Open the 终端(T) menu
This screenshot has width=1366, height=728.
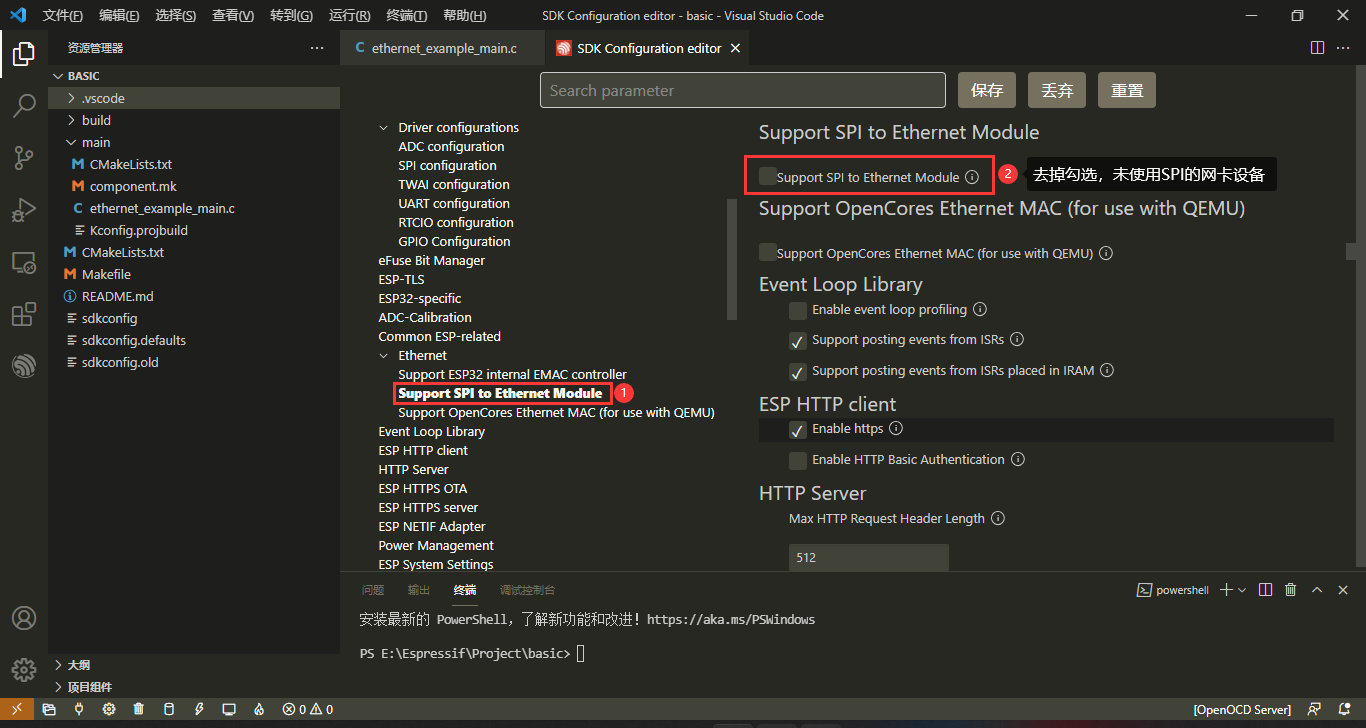click(406, 16)
